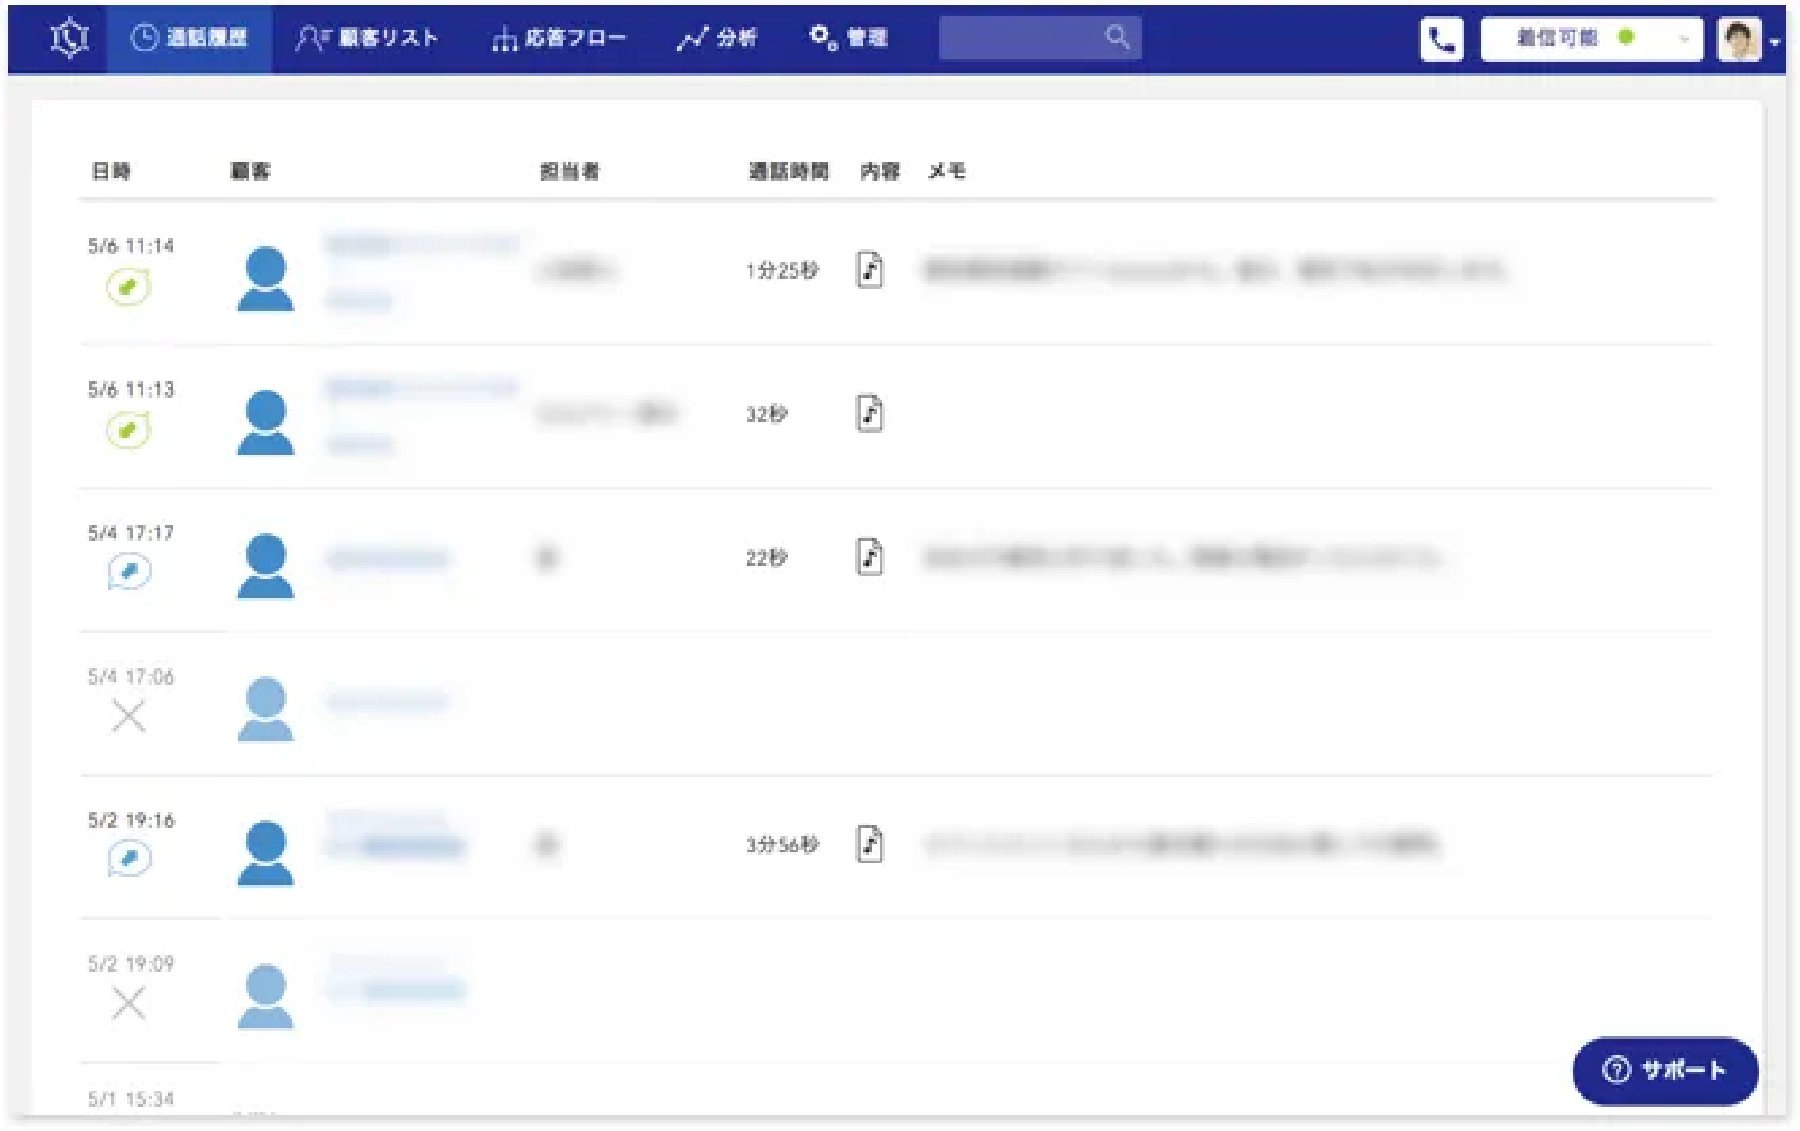Viewport: 1800px width, 1131px height.
Task: Click customer name link in the 5/4 17:06 row
Action: [x=387, y=701]
